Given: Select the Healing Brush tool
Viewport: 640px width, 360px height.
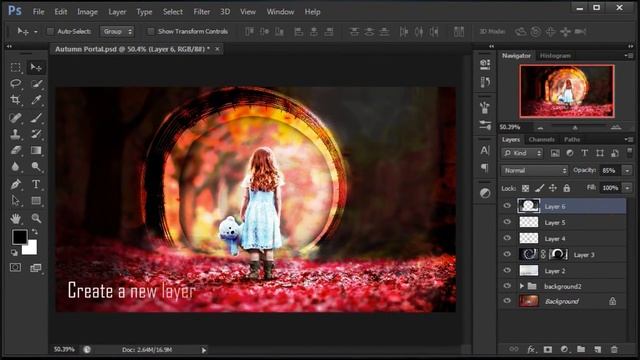Looking at the screenshot, I should tap(16, 118).
